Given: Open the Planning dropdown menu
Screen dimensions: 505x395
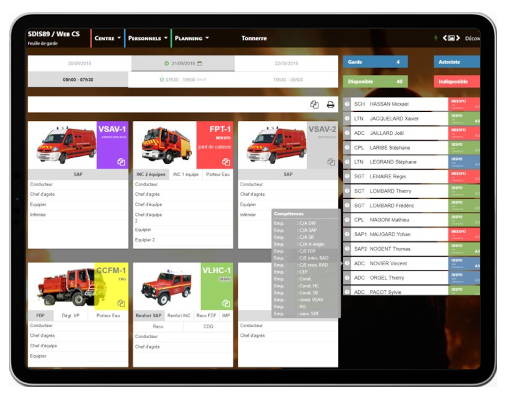Looking at the screenshot, I should (x=192, y=38).
